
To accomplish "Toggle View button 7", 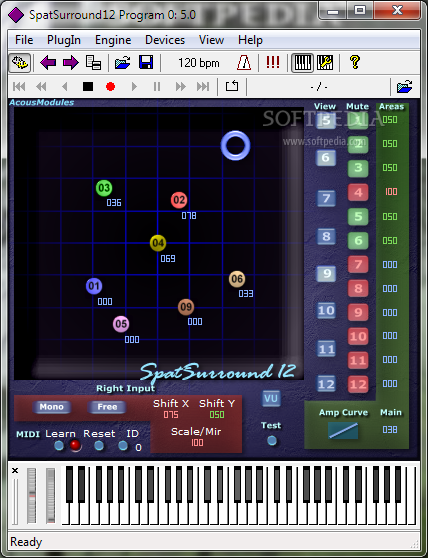I will [x=326, y=198].
